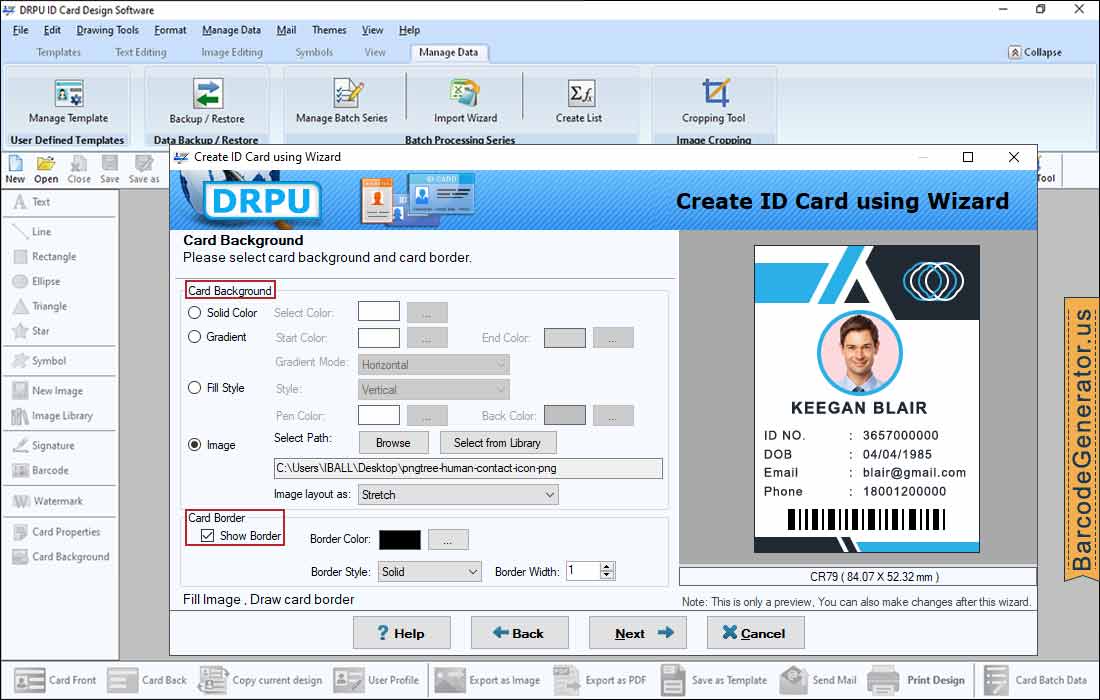
Task: Open the Themes menu
Action: click(x=329, y=30)
